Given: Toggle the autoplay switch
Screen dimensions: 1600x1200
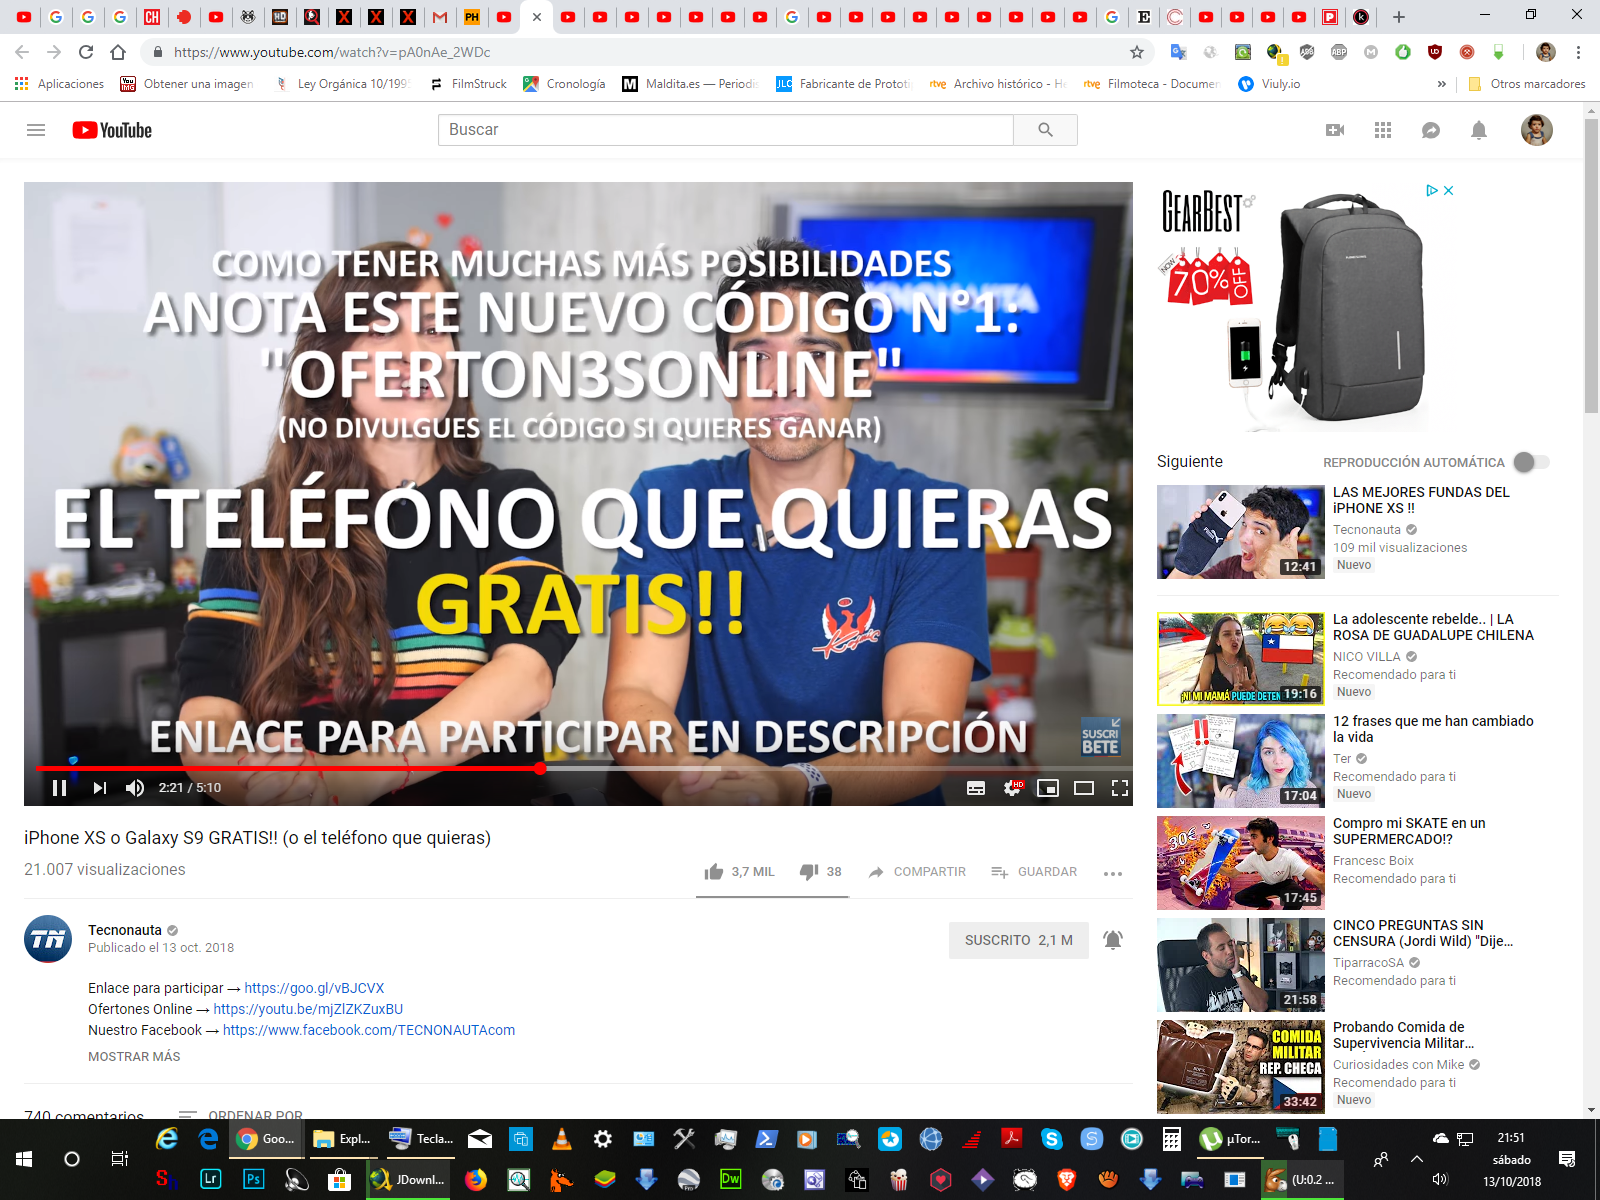Looking at the screenshot, I should pos(1531,462).
